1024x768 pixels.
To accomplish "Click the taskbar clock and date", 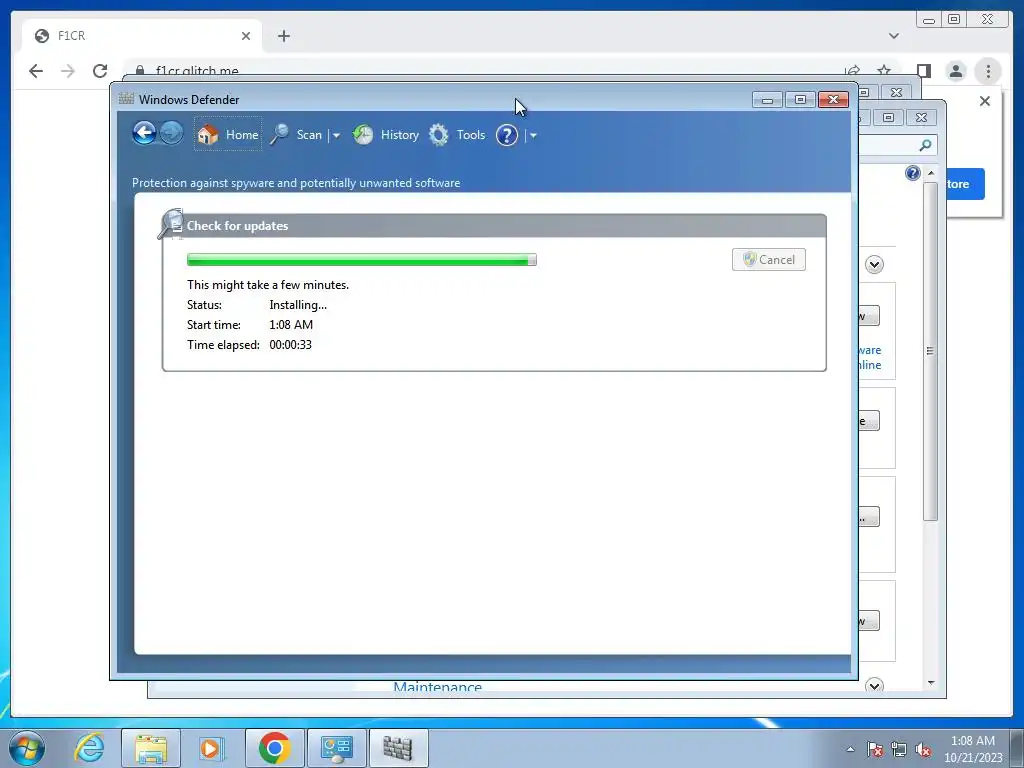I will [x=973, y=749].
